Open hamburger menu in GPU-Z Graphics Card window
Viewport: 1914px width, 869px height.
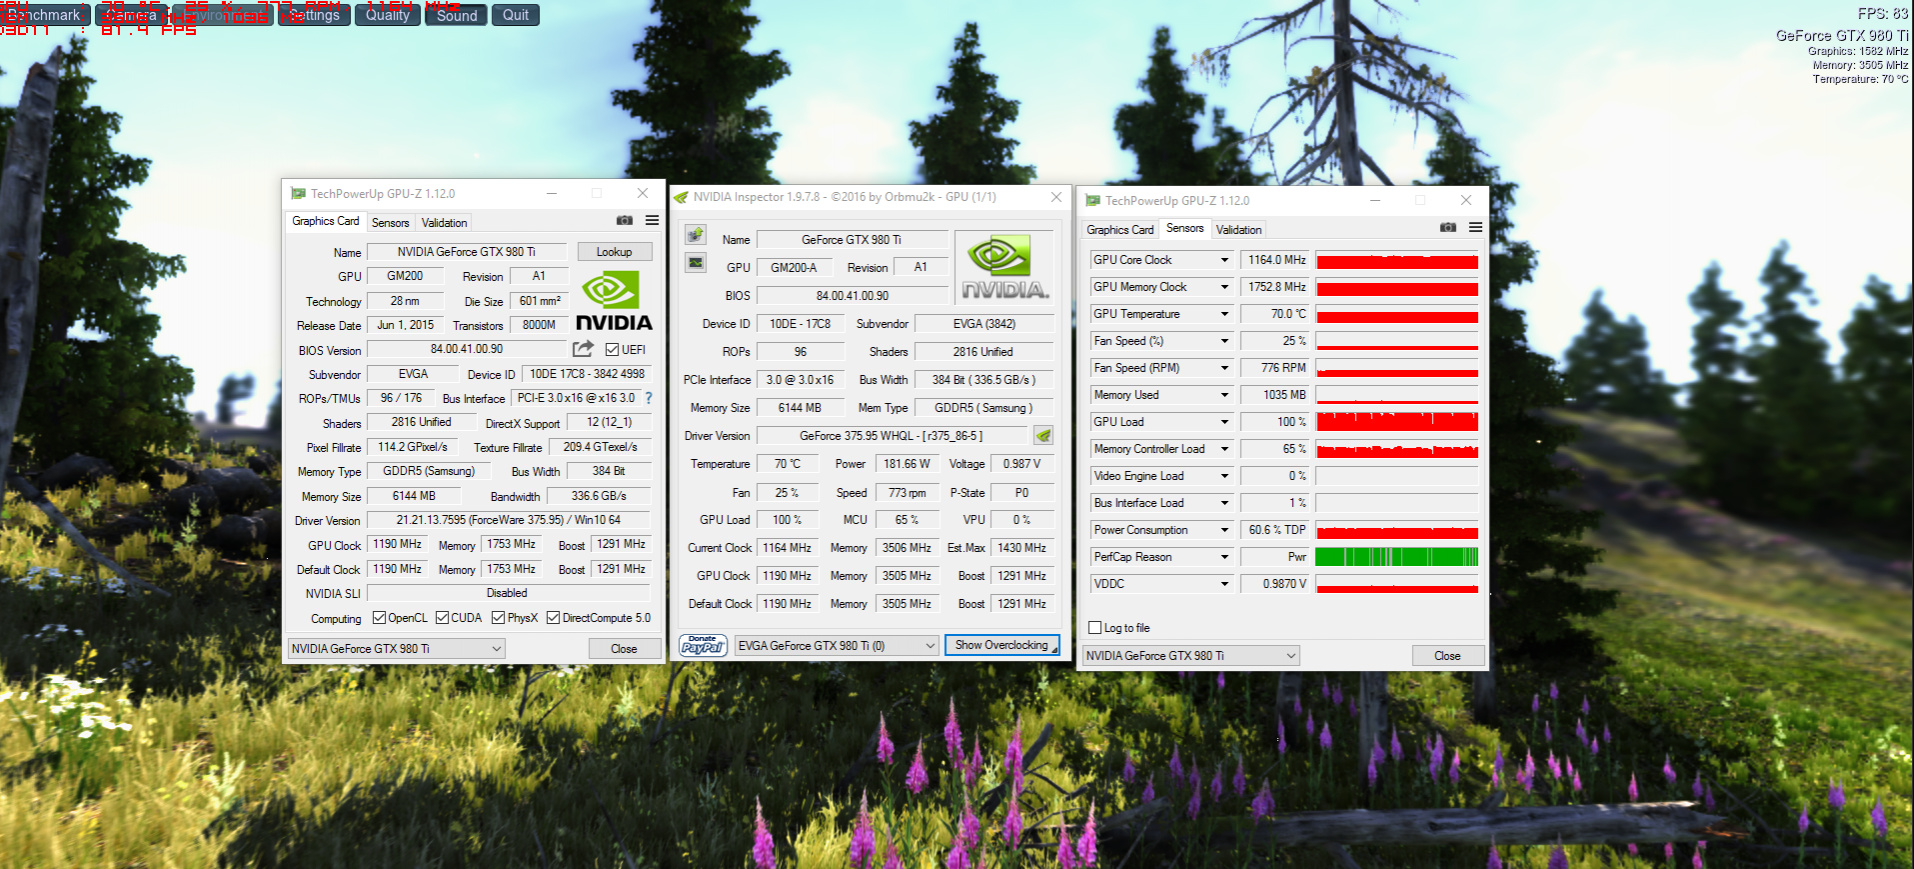tap(652, 220)
